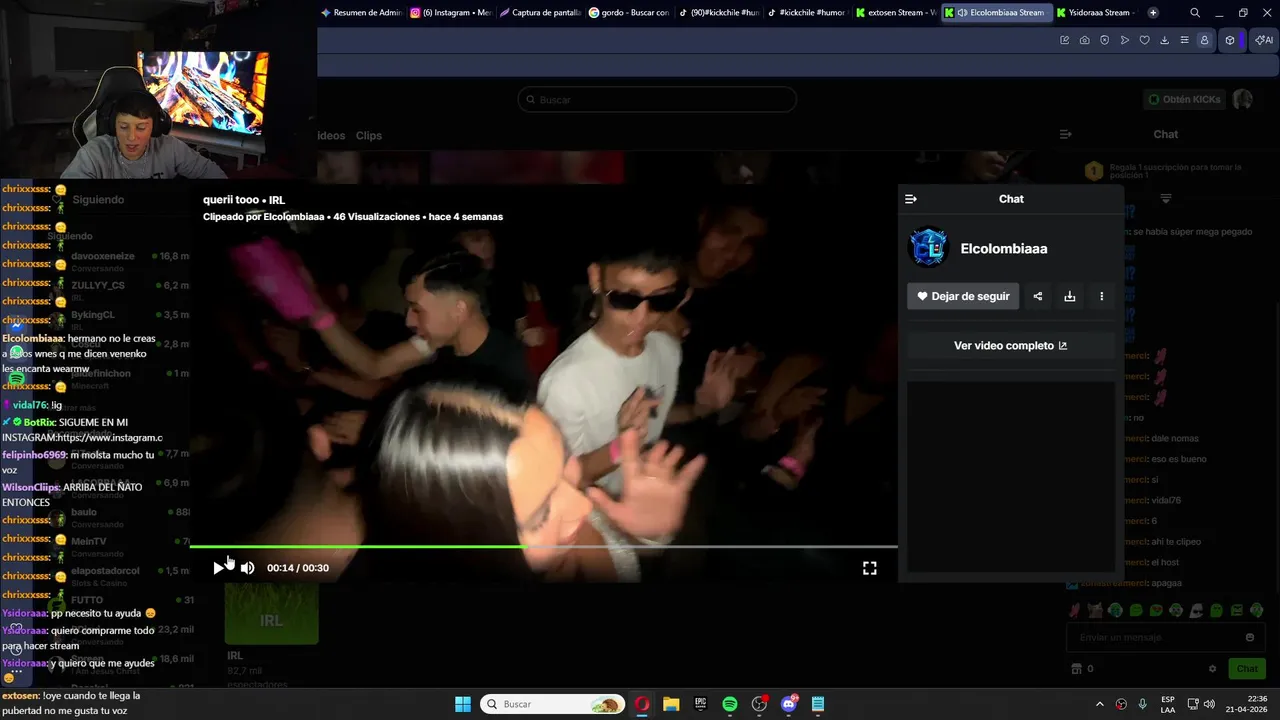The image size is (1280, 720).
Task: Switch to the Instagram browser tab
Action: [x=450, y=13]
